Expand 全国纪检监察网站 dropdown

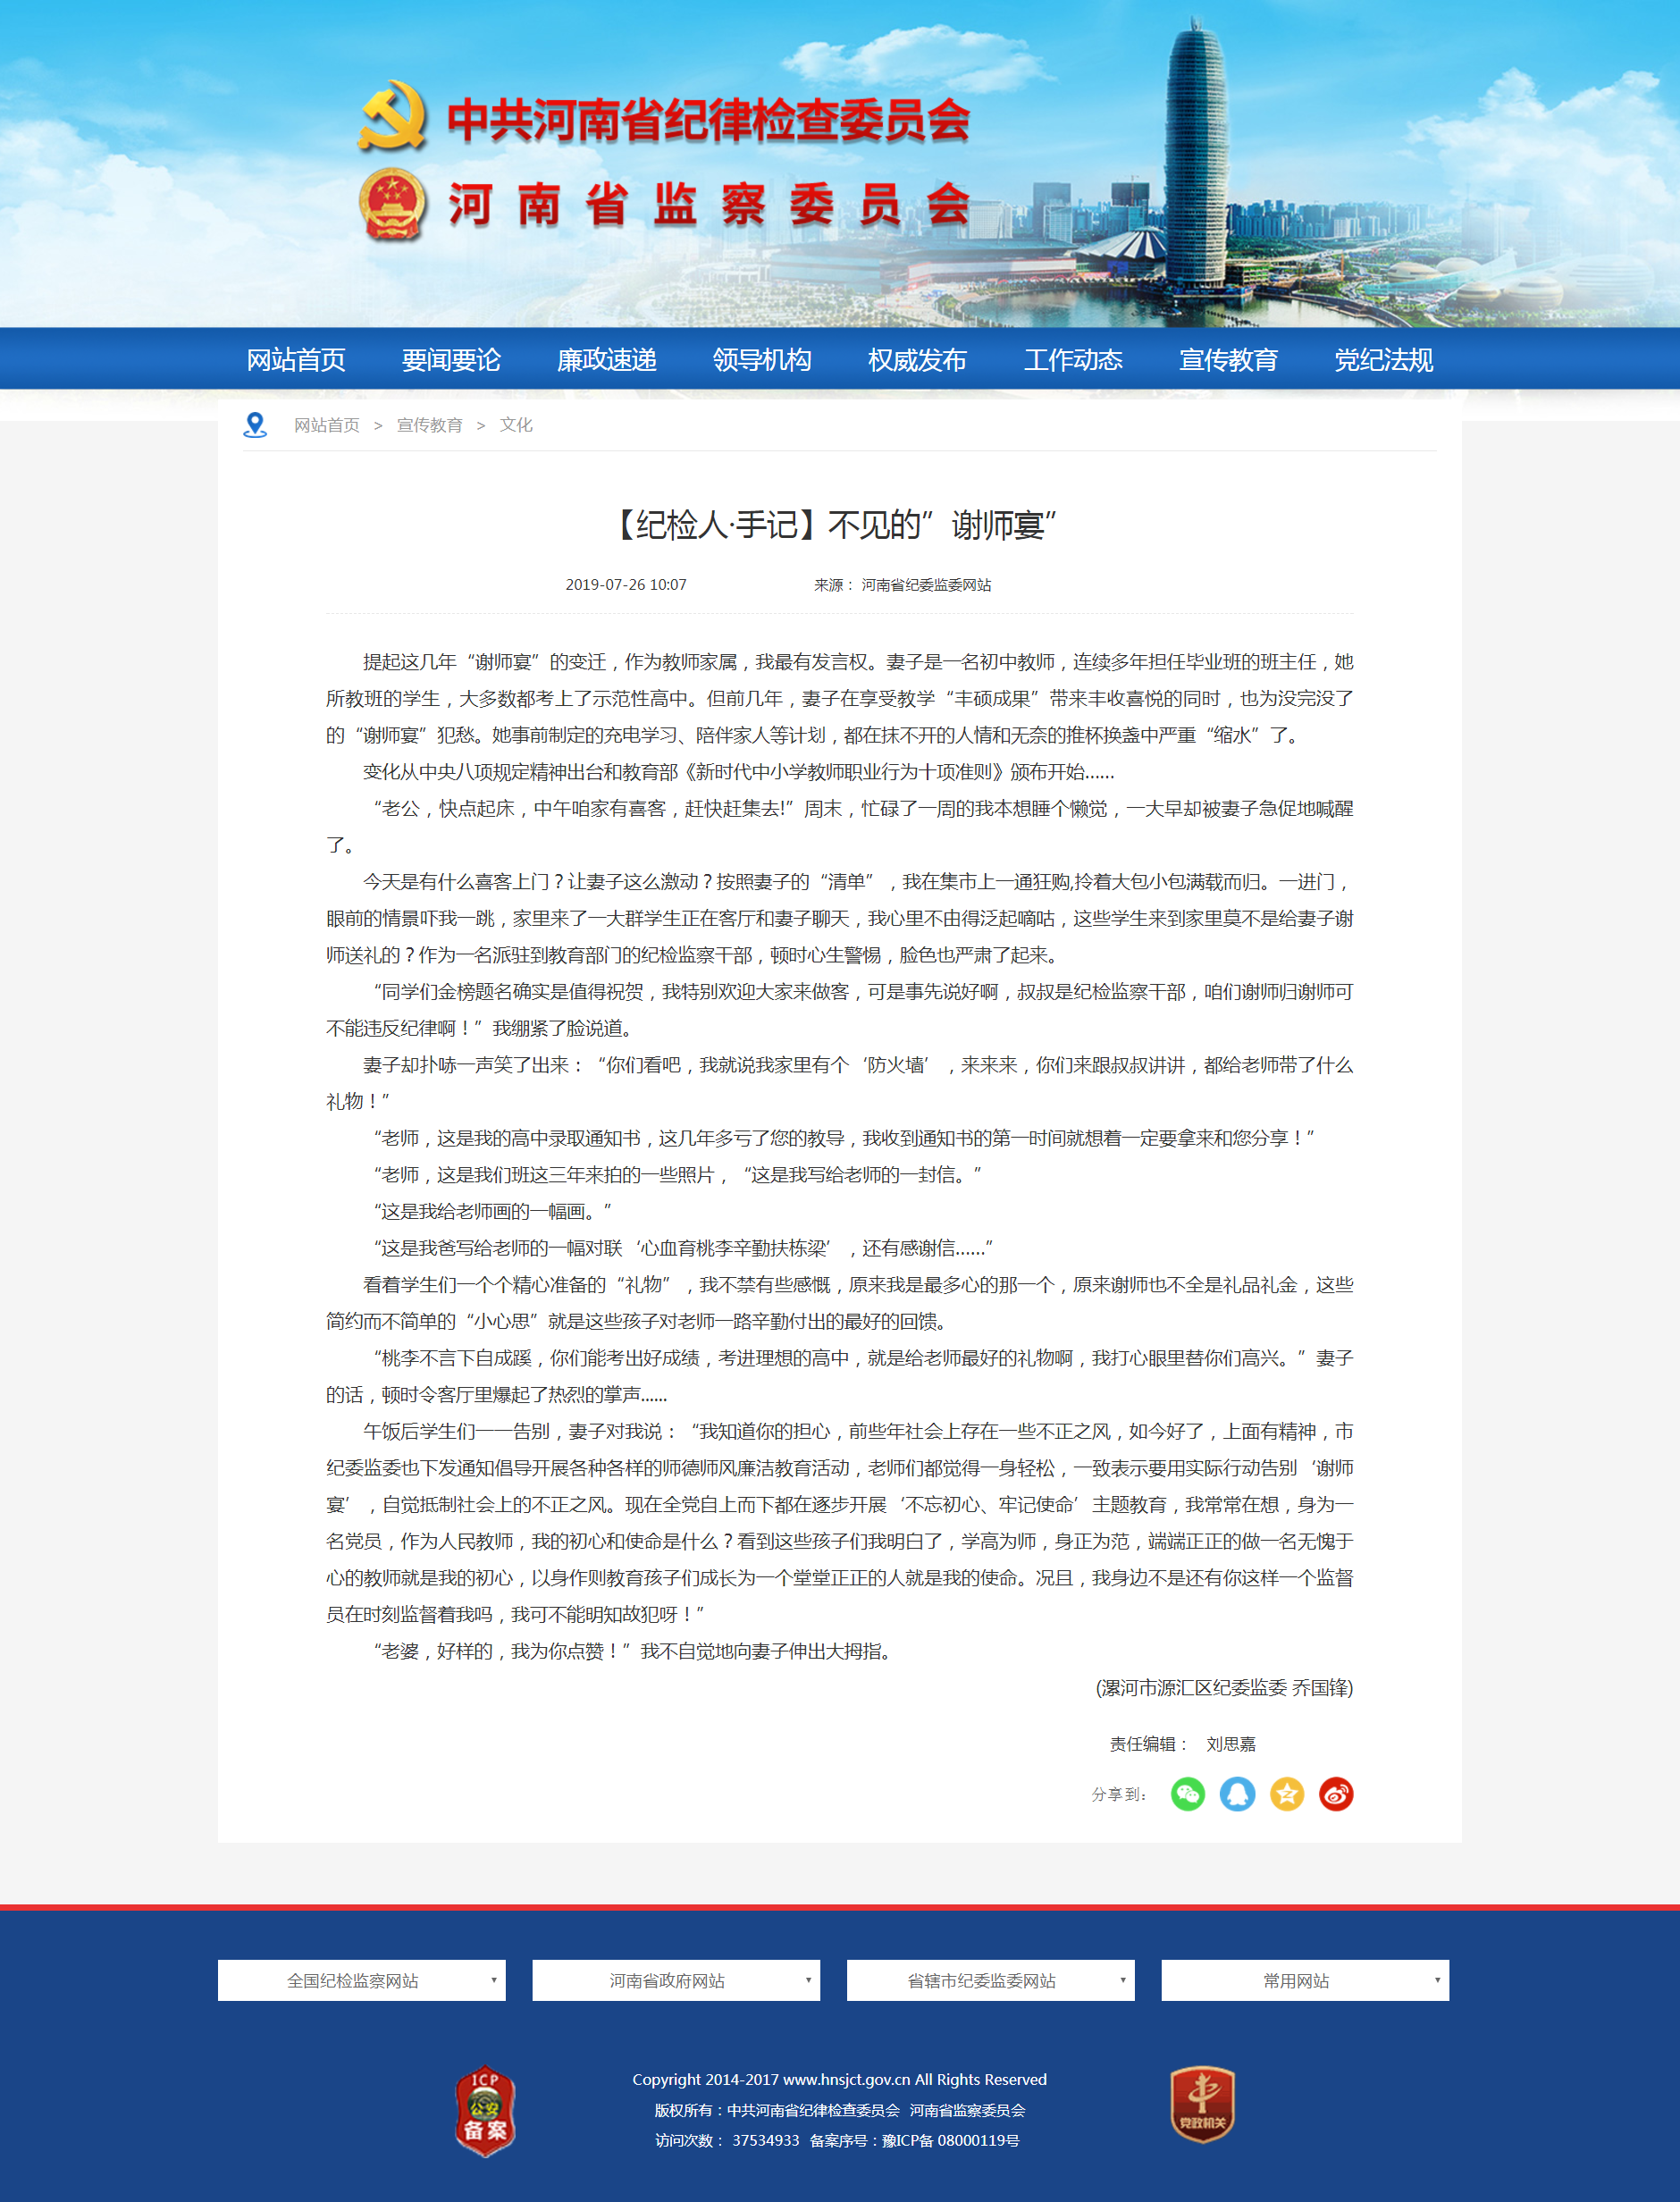pyautogui.click(x=362, y=1980)
